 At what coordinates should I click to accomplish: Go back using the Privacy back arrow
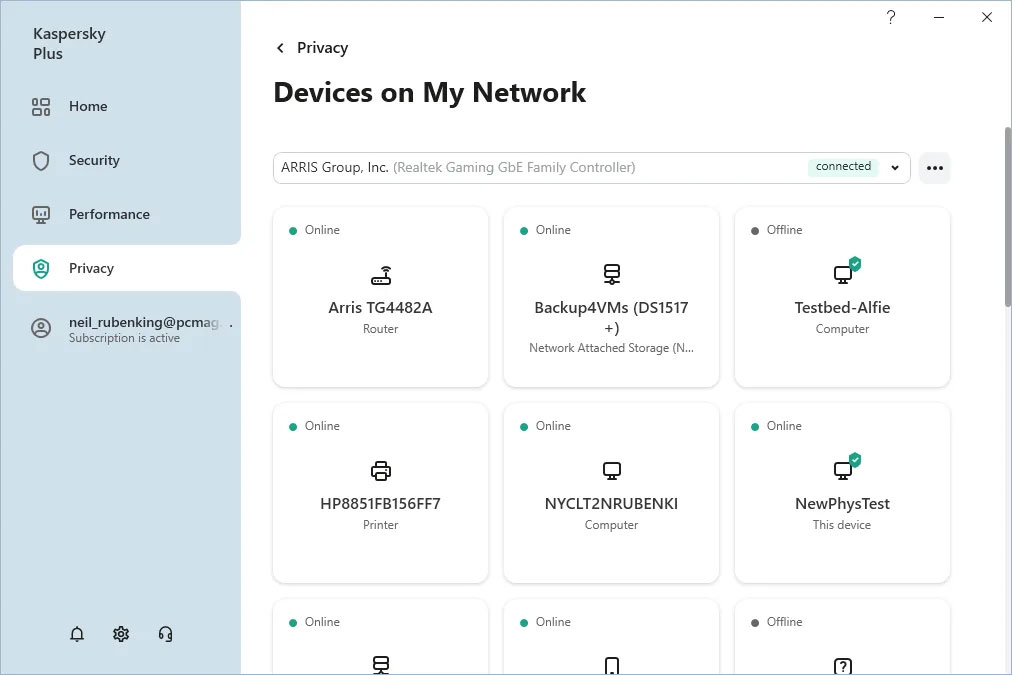pos(280,48)
